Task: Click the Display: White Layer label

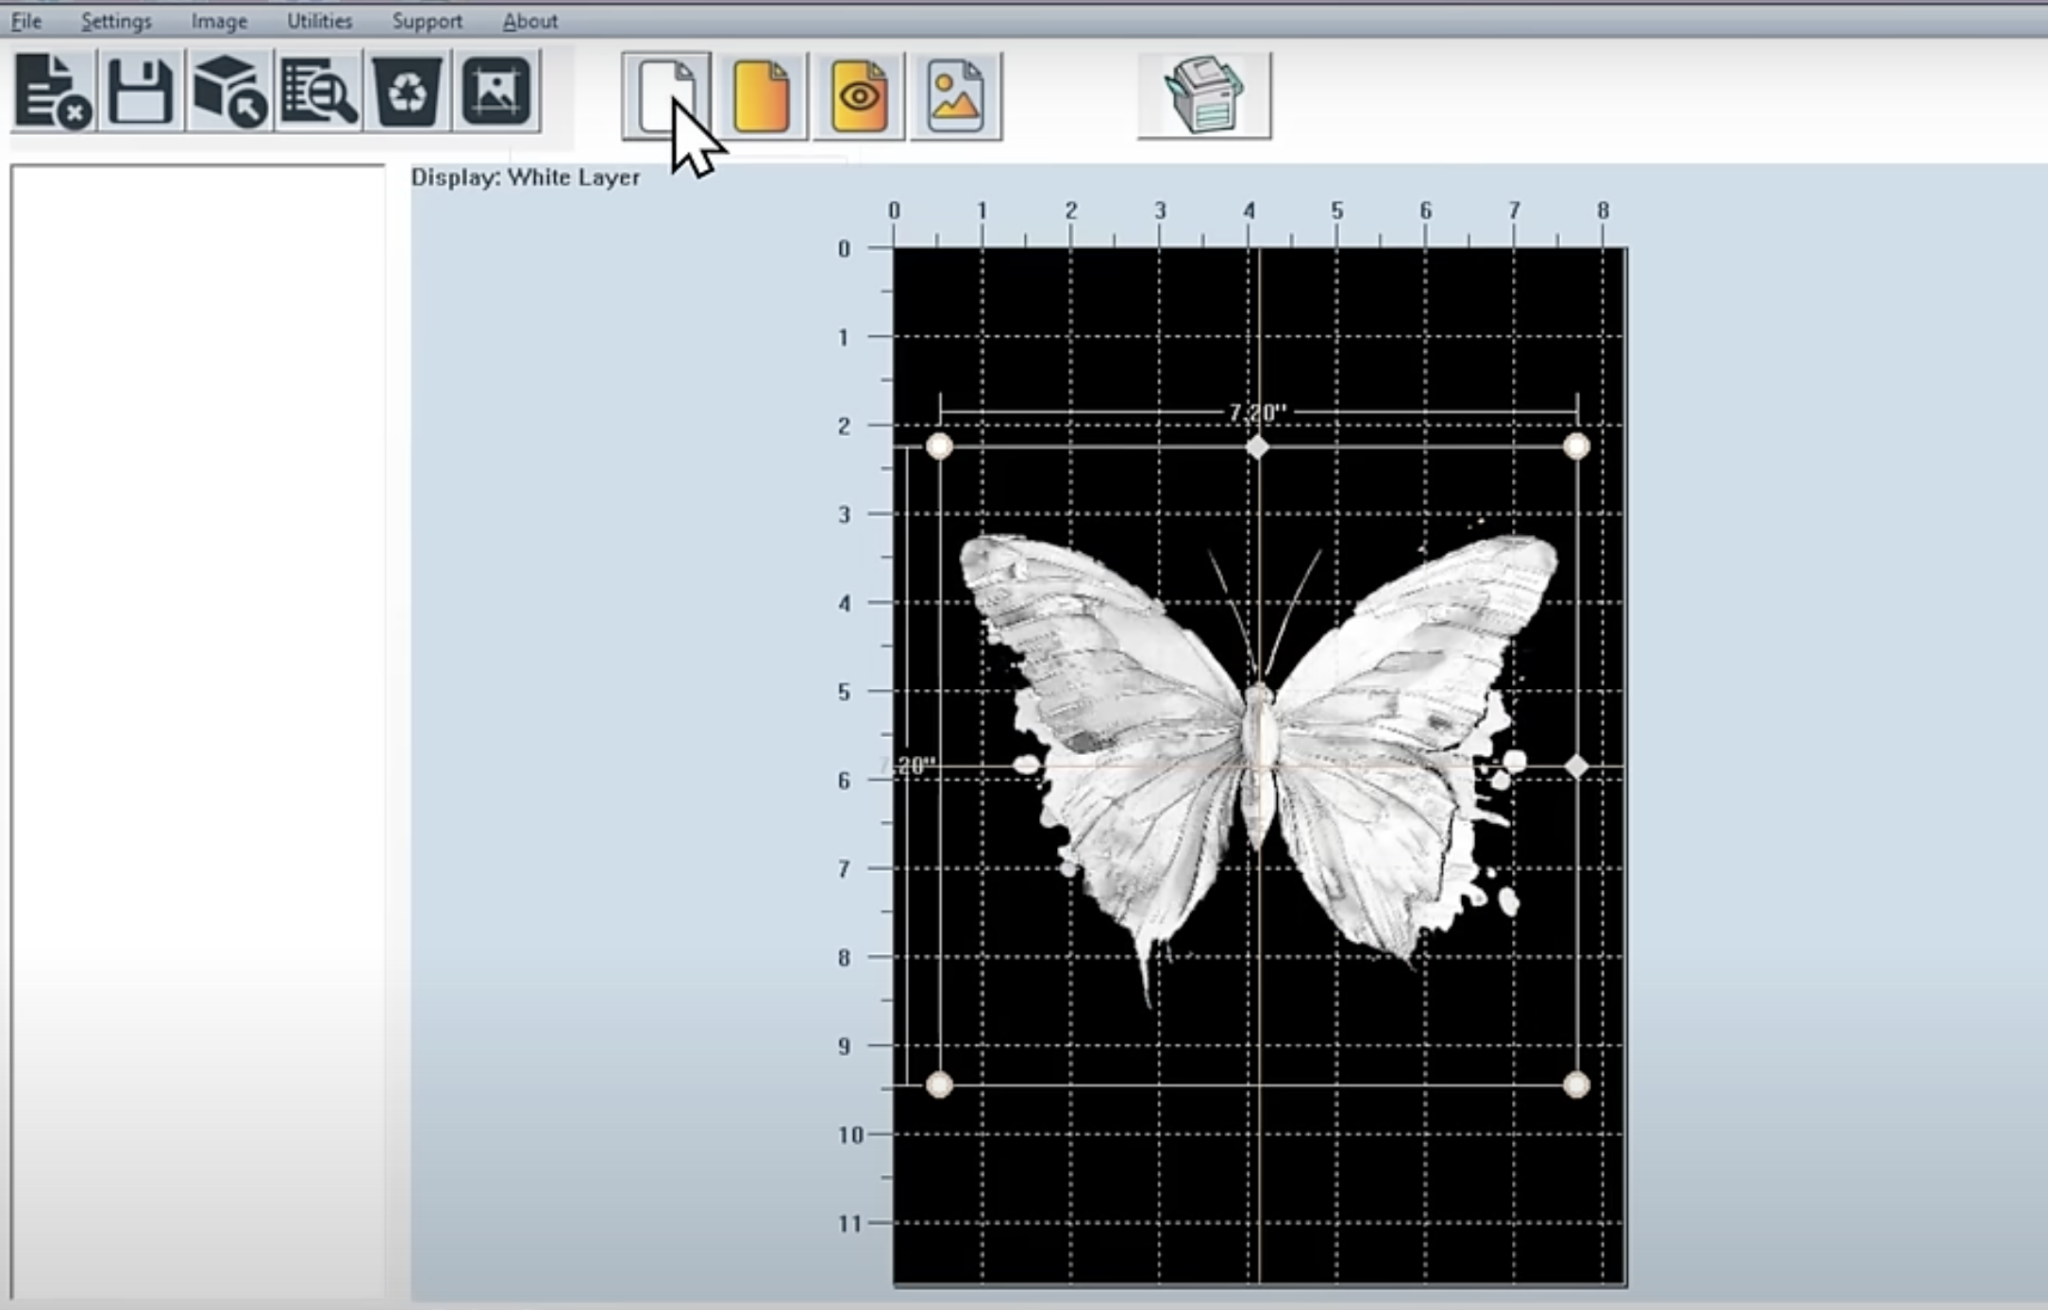Action: click(525, 177)
